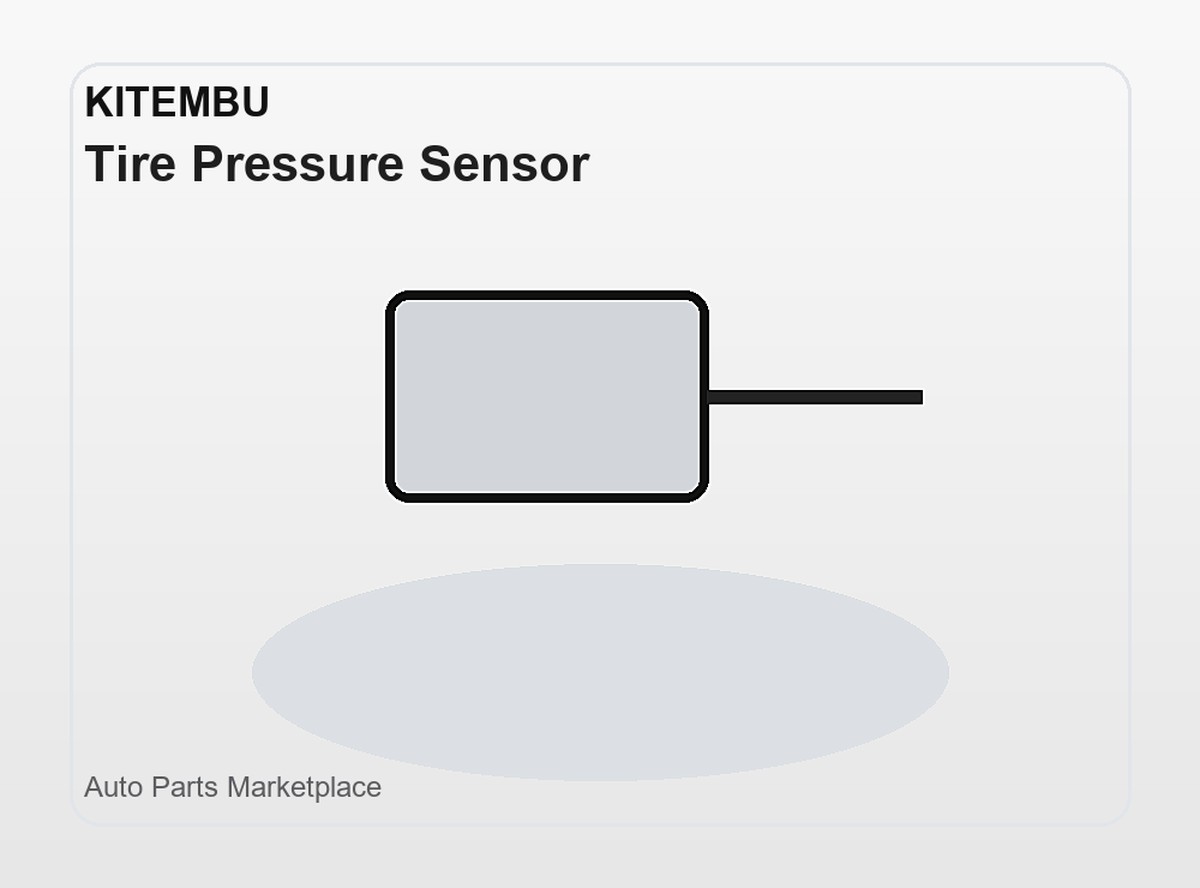Click the left end of the oval shadow
Viewport: 1200px width, 888px height.
(258, 672)
